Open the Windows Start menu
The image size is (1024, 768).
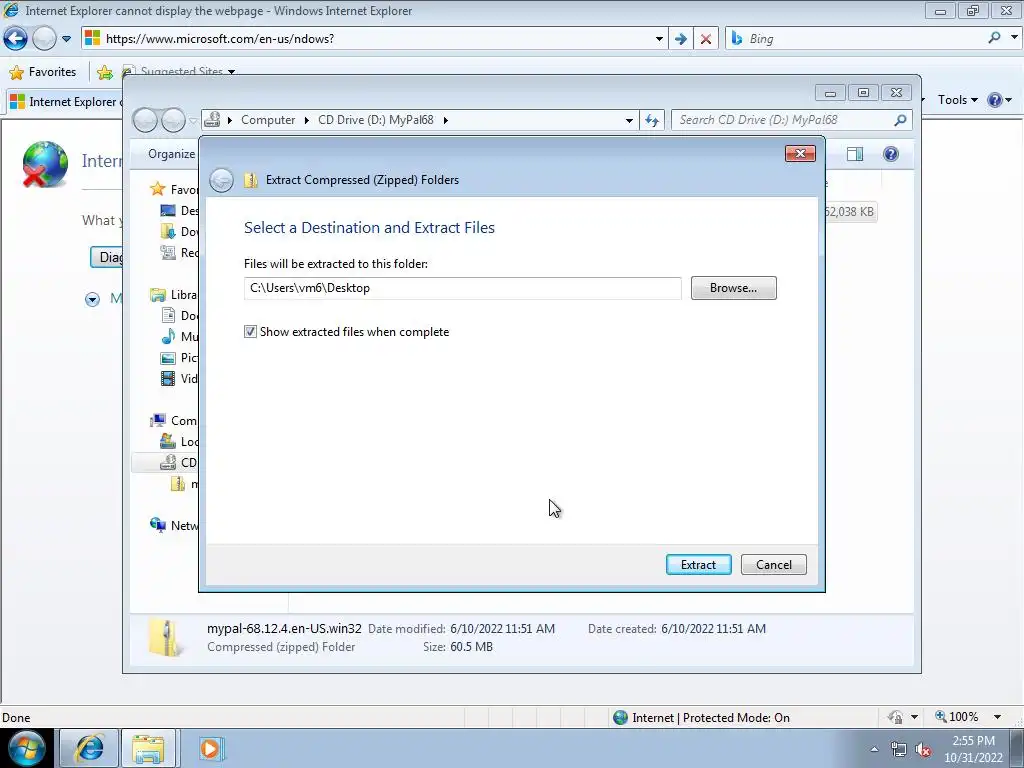point(27,748)
